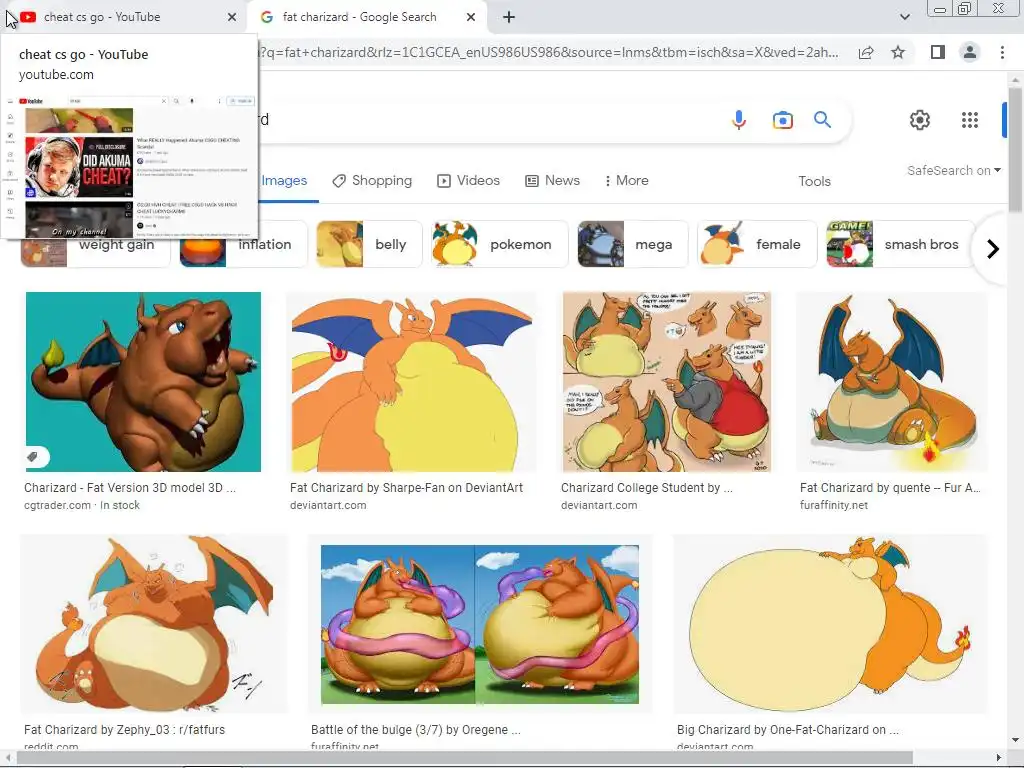Switch to News results tab
The height and width of the screenshot is (768, 1024).
pyautogui.click(x=552, y=181)
